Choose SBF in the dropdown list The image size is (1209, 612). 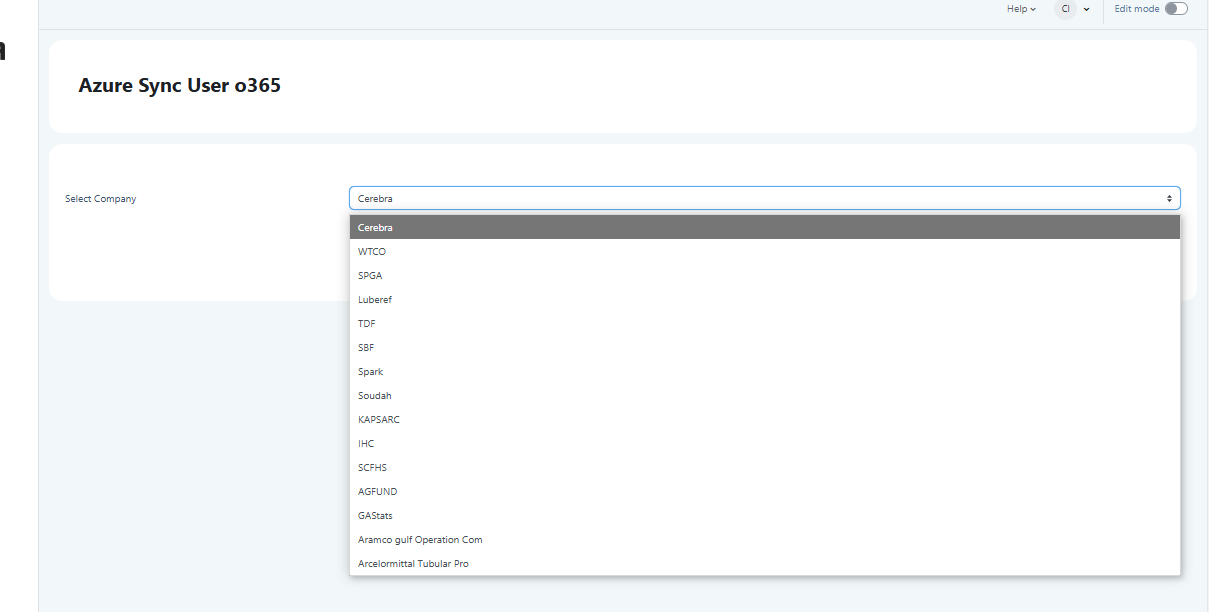click(764, 348)
